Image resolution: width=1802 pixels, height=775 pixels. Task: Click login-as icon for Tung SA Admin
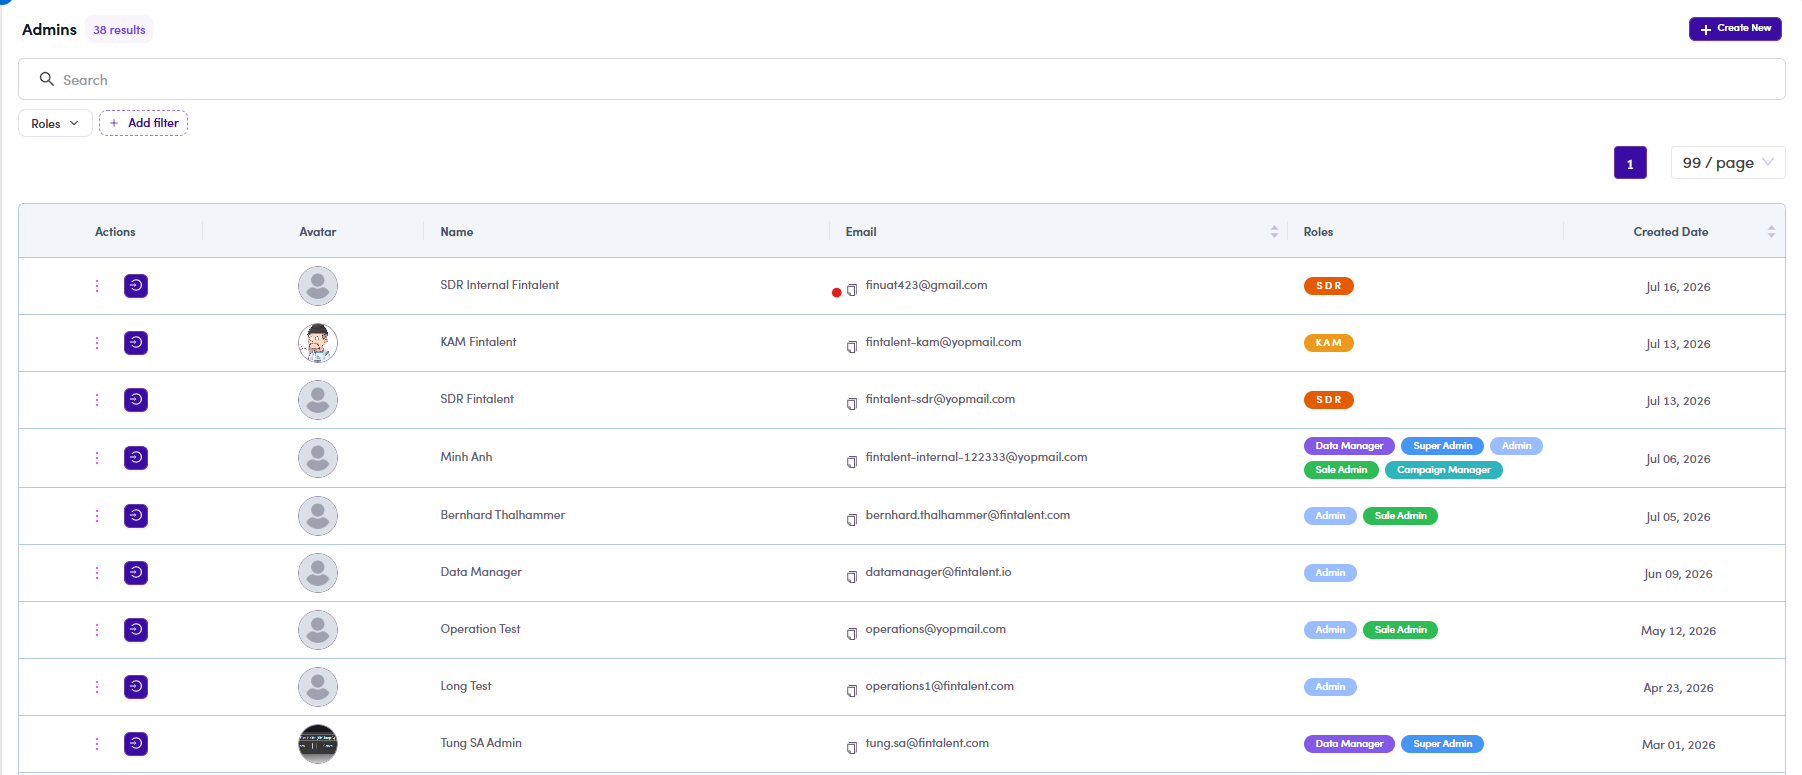point(136,744)
